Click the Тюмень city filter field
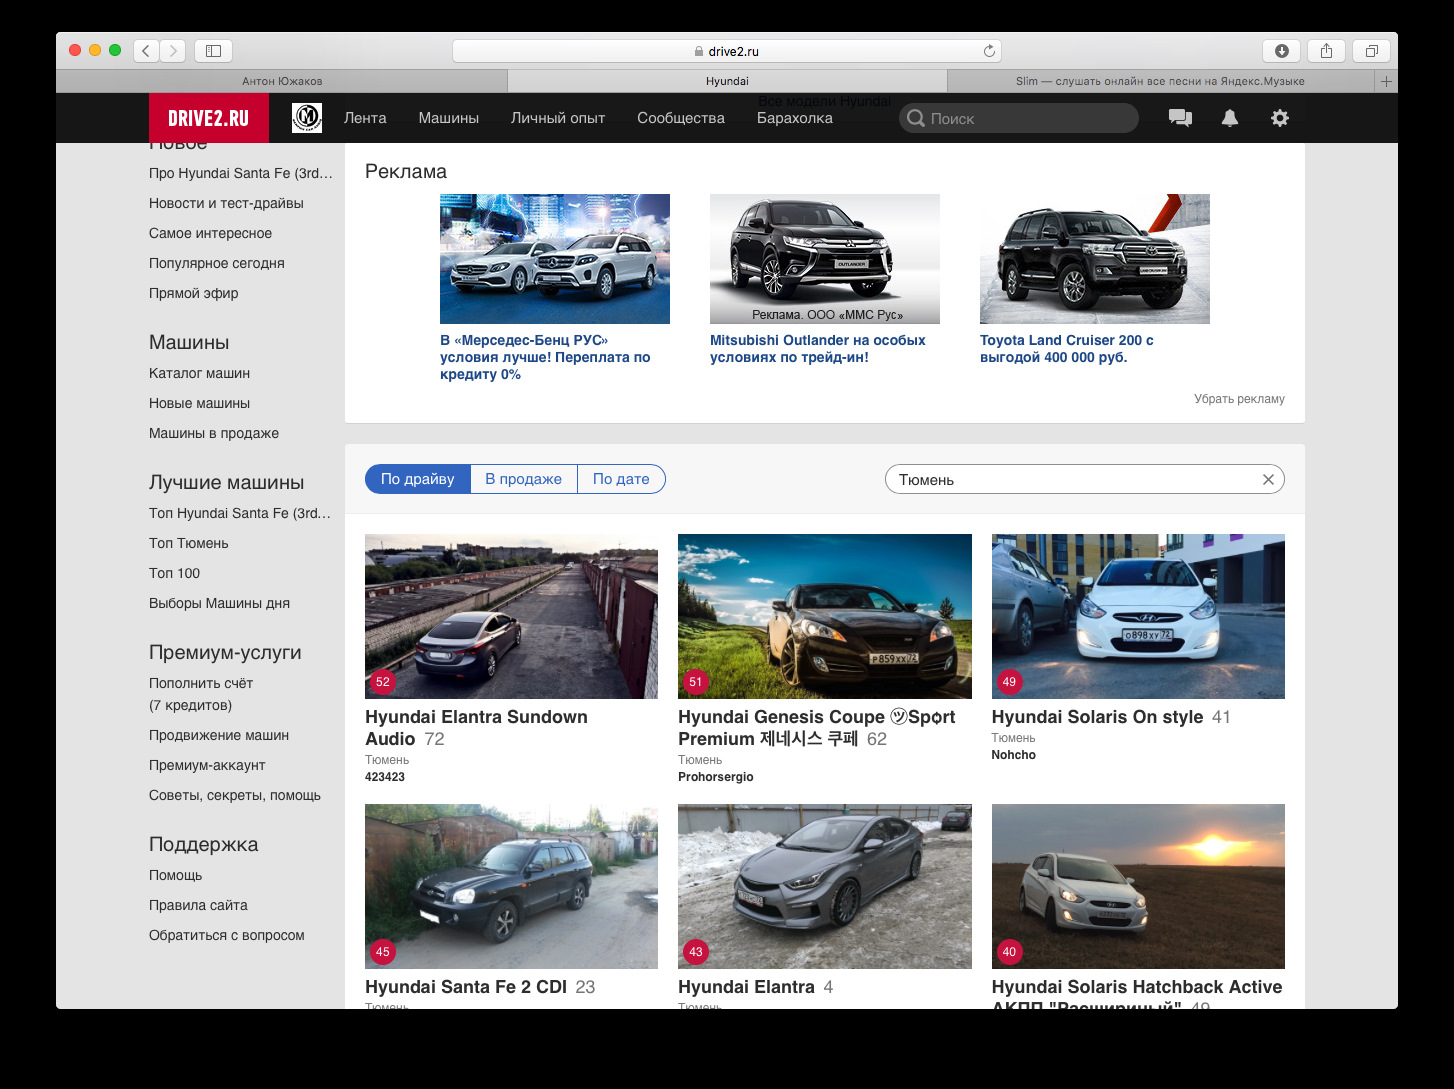The height and width of the screenshot is (1089, 1454). tap(1085, 479)
